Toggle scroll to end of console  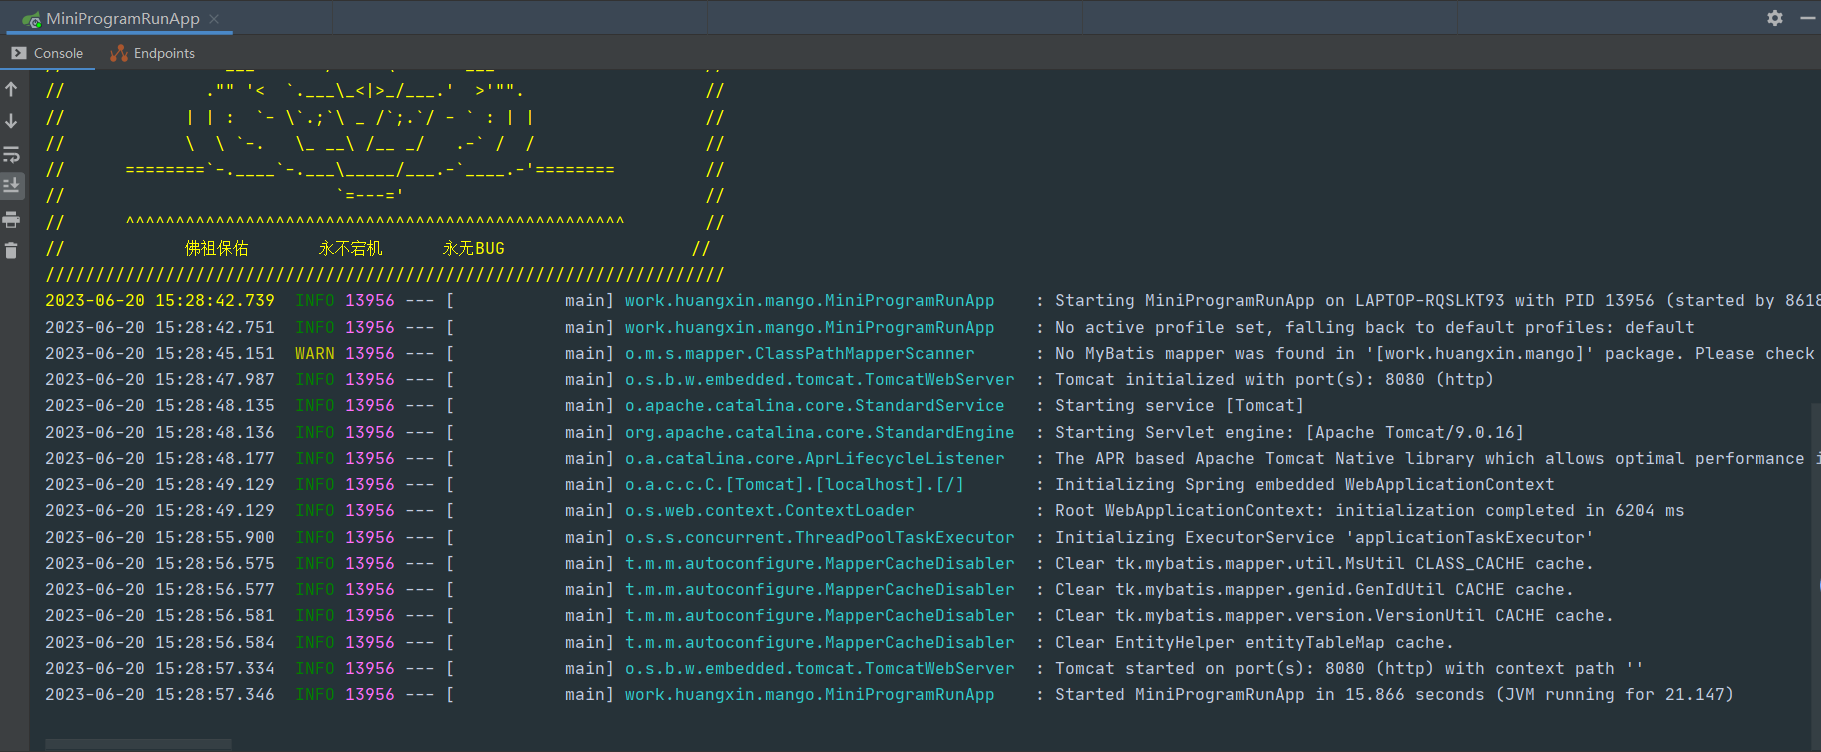12,186
